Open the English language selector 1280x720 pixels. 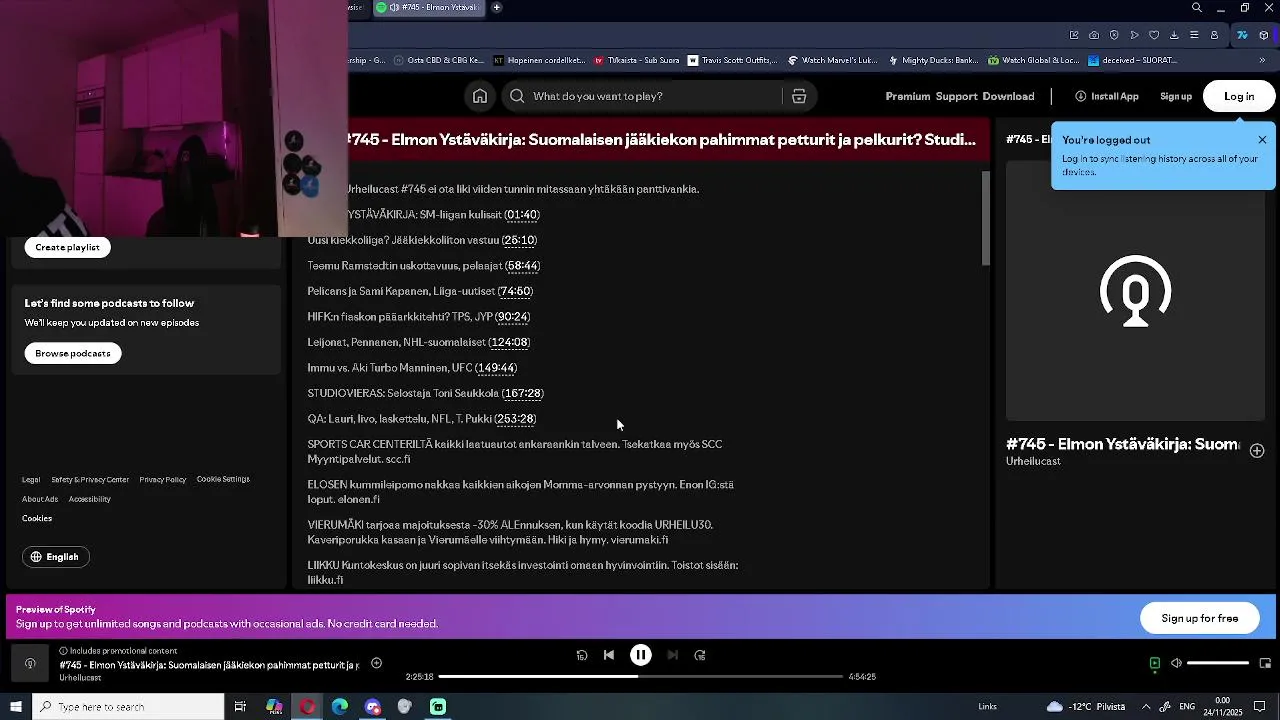55,557
